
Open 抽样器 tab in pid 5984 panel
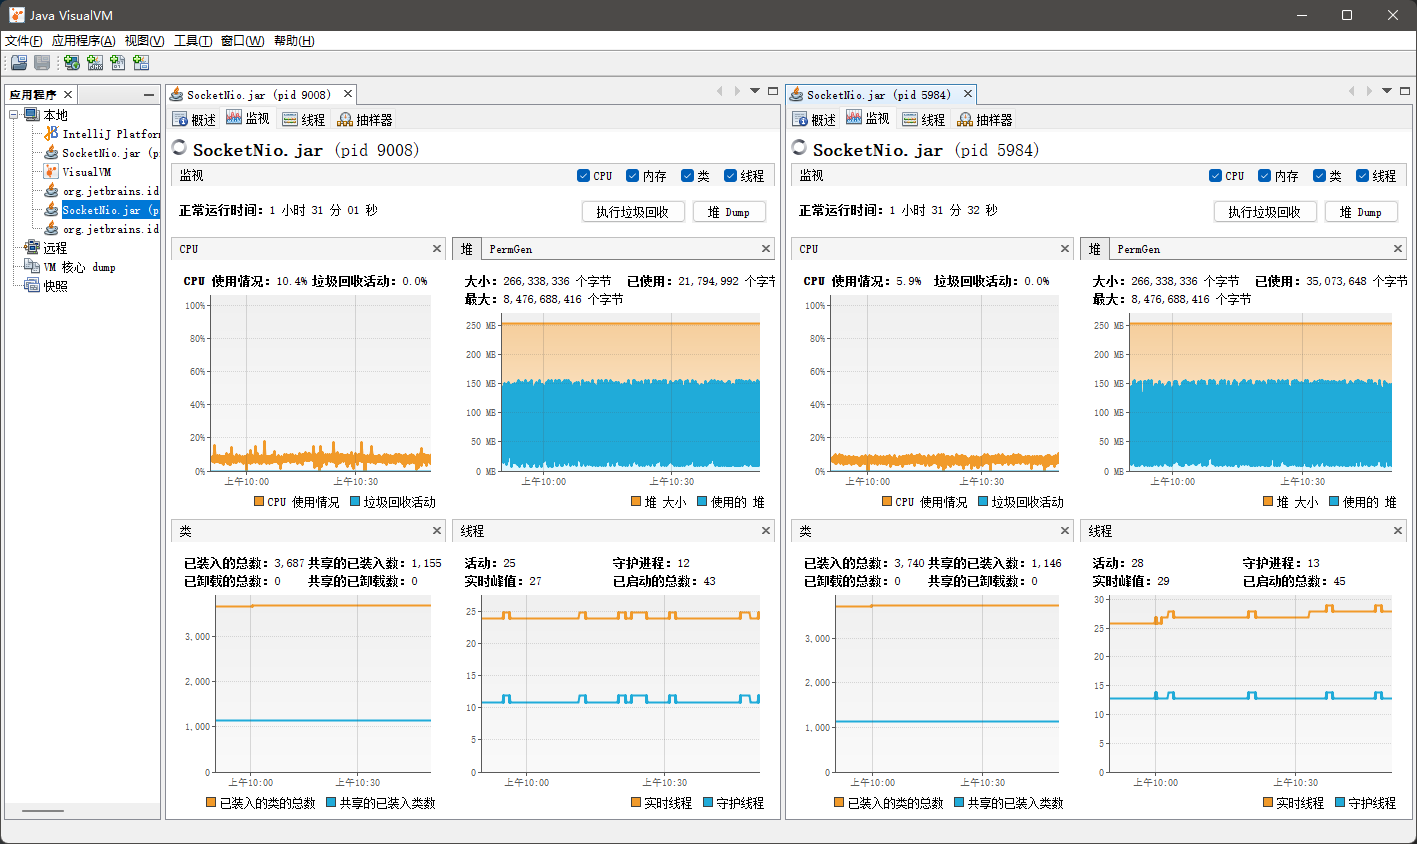click(x=985, y=120)
